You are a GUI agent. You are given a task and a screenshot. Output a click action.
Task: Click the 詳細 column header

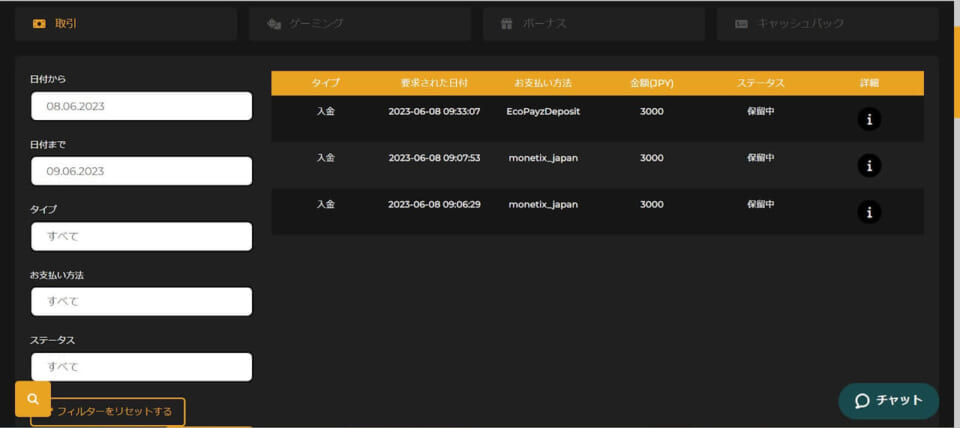coord(869,83)
